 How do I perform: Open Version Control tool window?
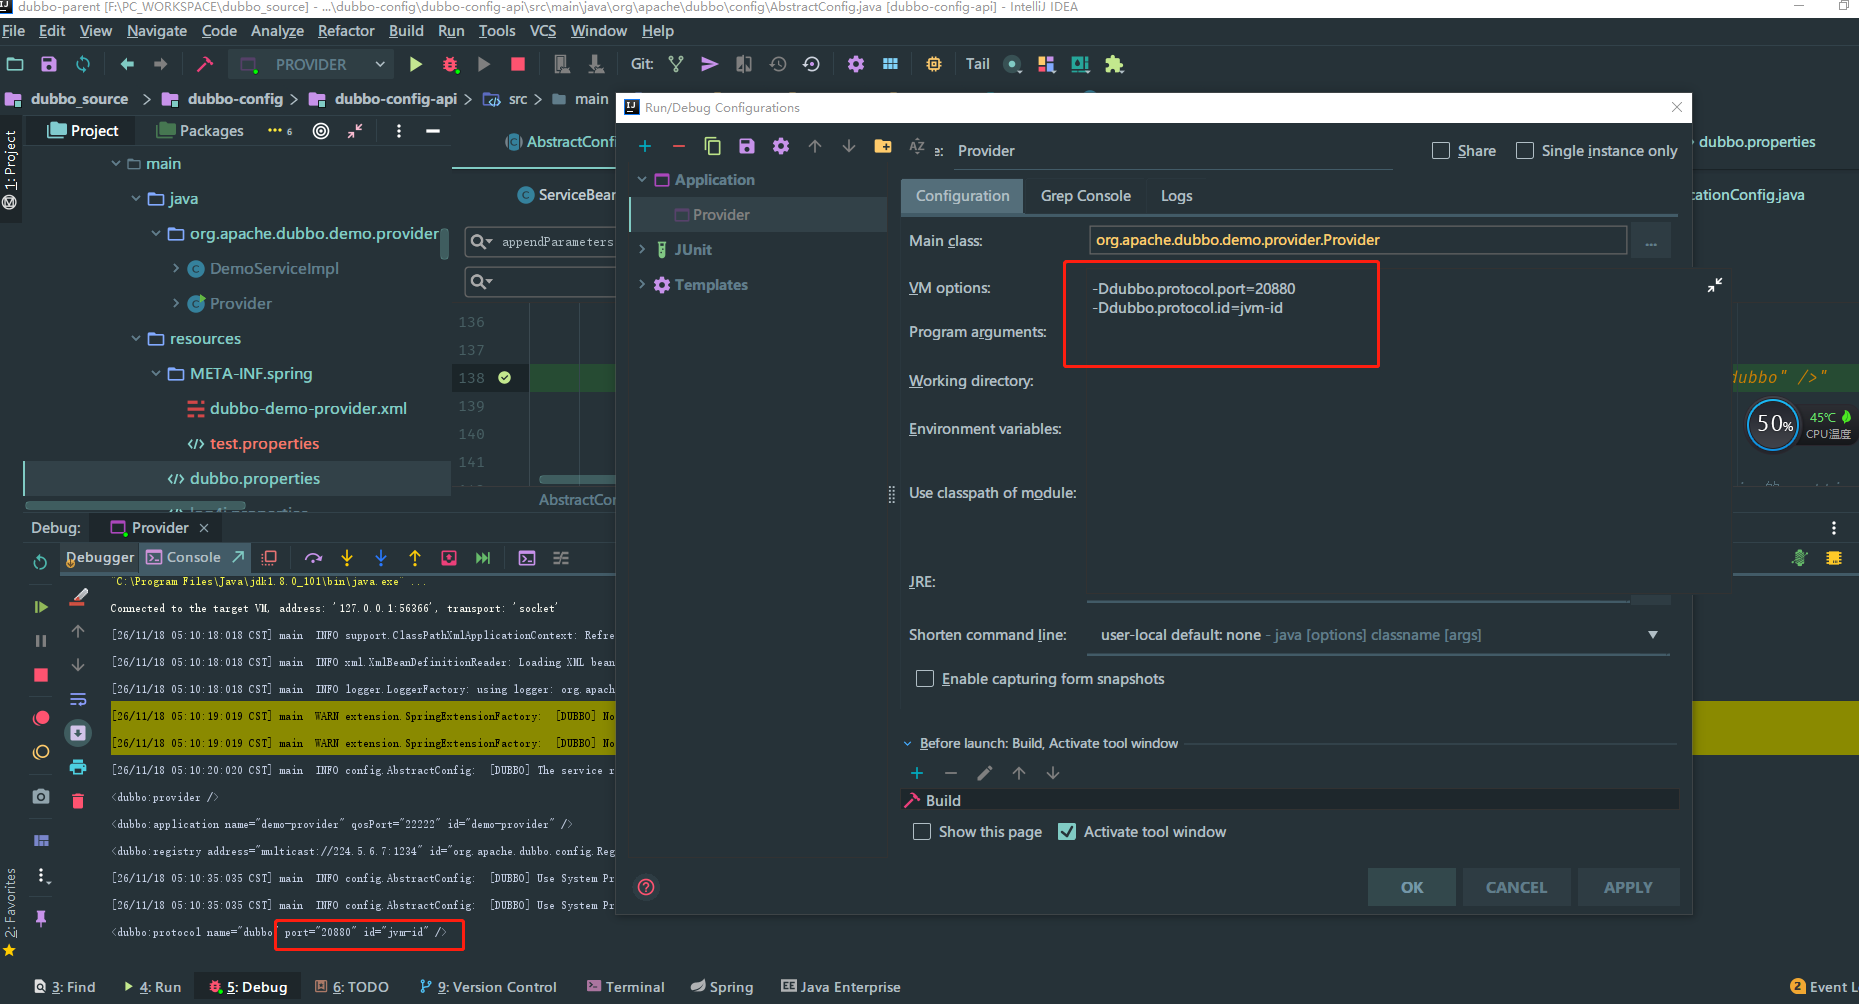pyautogui.click(x=488, y=986)
